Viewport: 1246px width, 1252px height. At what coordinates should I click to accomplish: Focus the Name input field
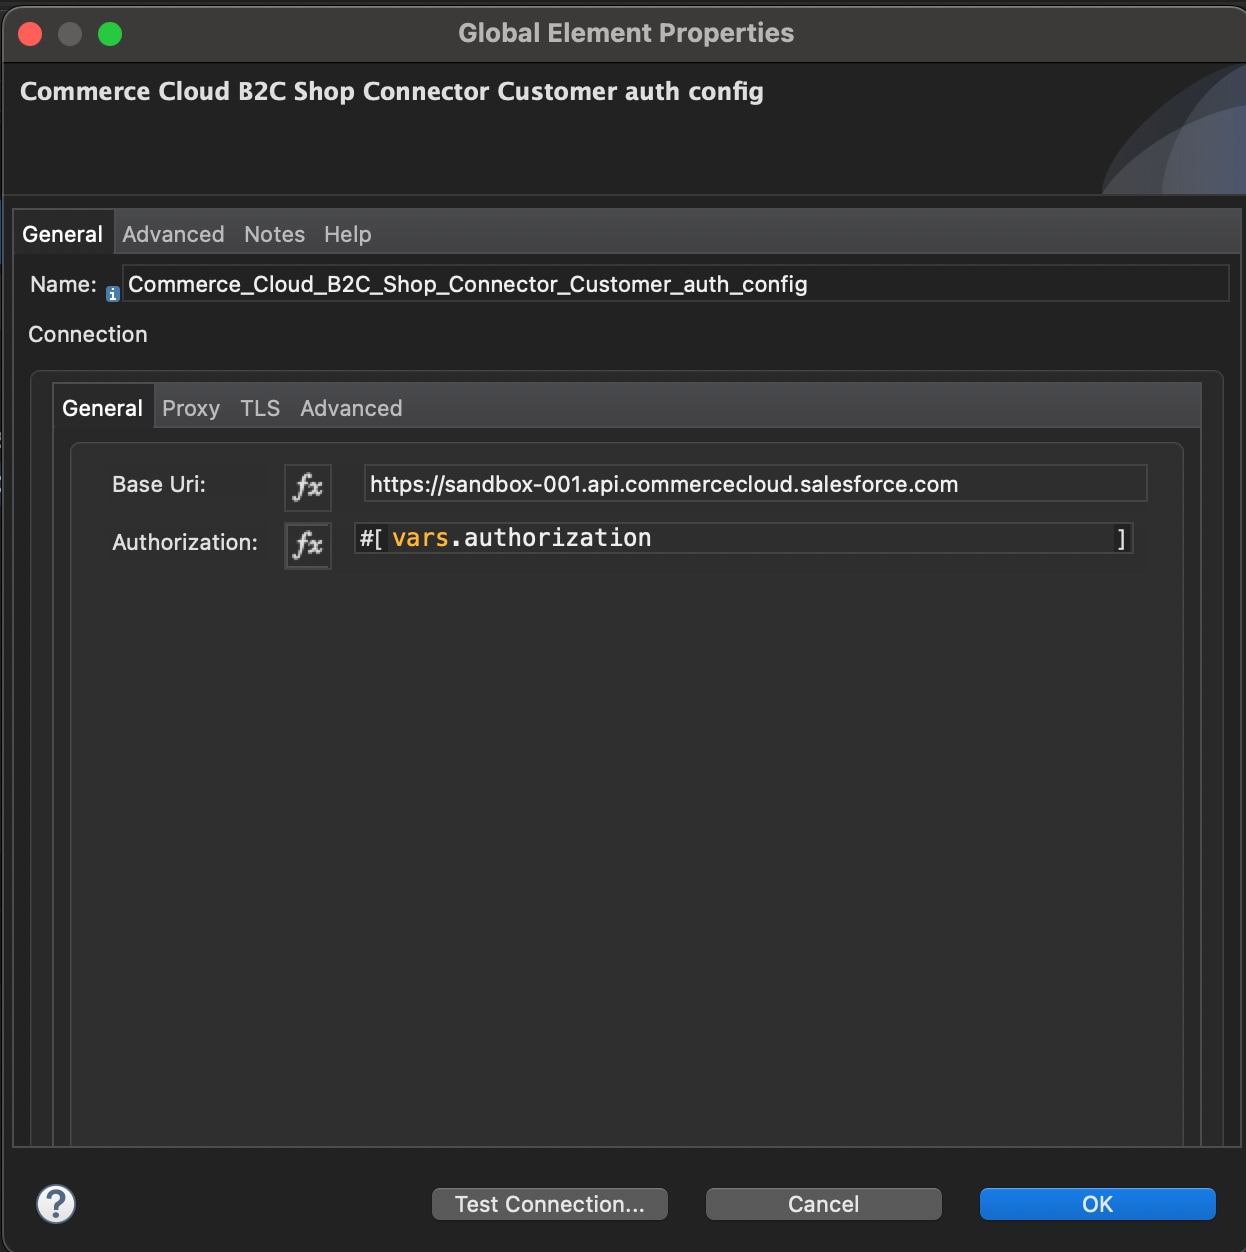coord(675,284)
